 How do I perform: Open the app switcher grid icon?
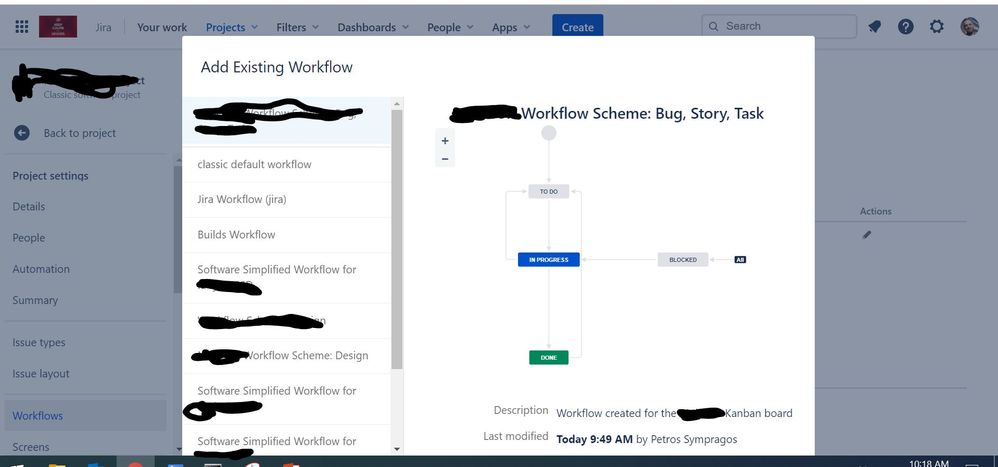coord(22,27)
